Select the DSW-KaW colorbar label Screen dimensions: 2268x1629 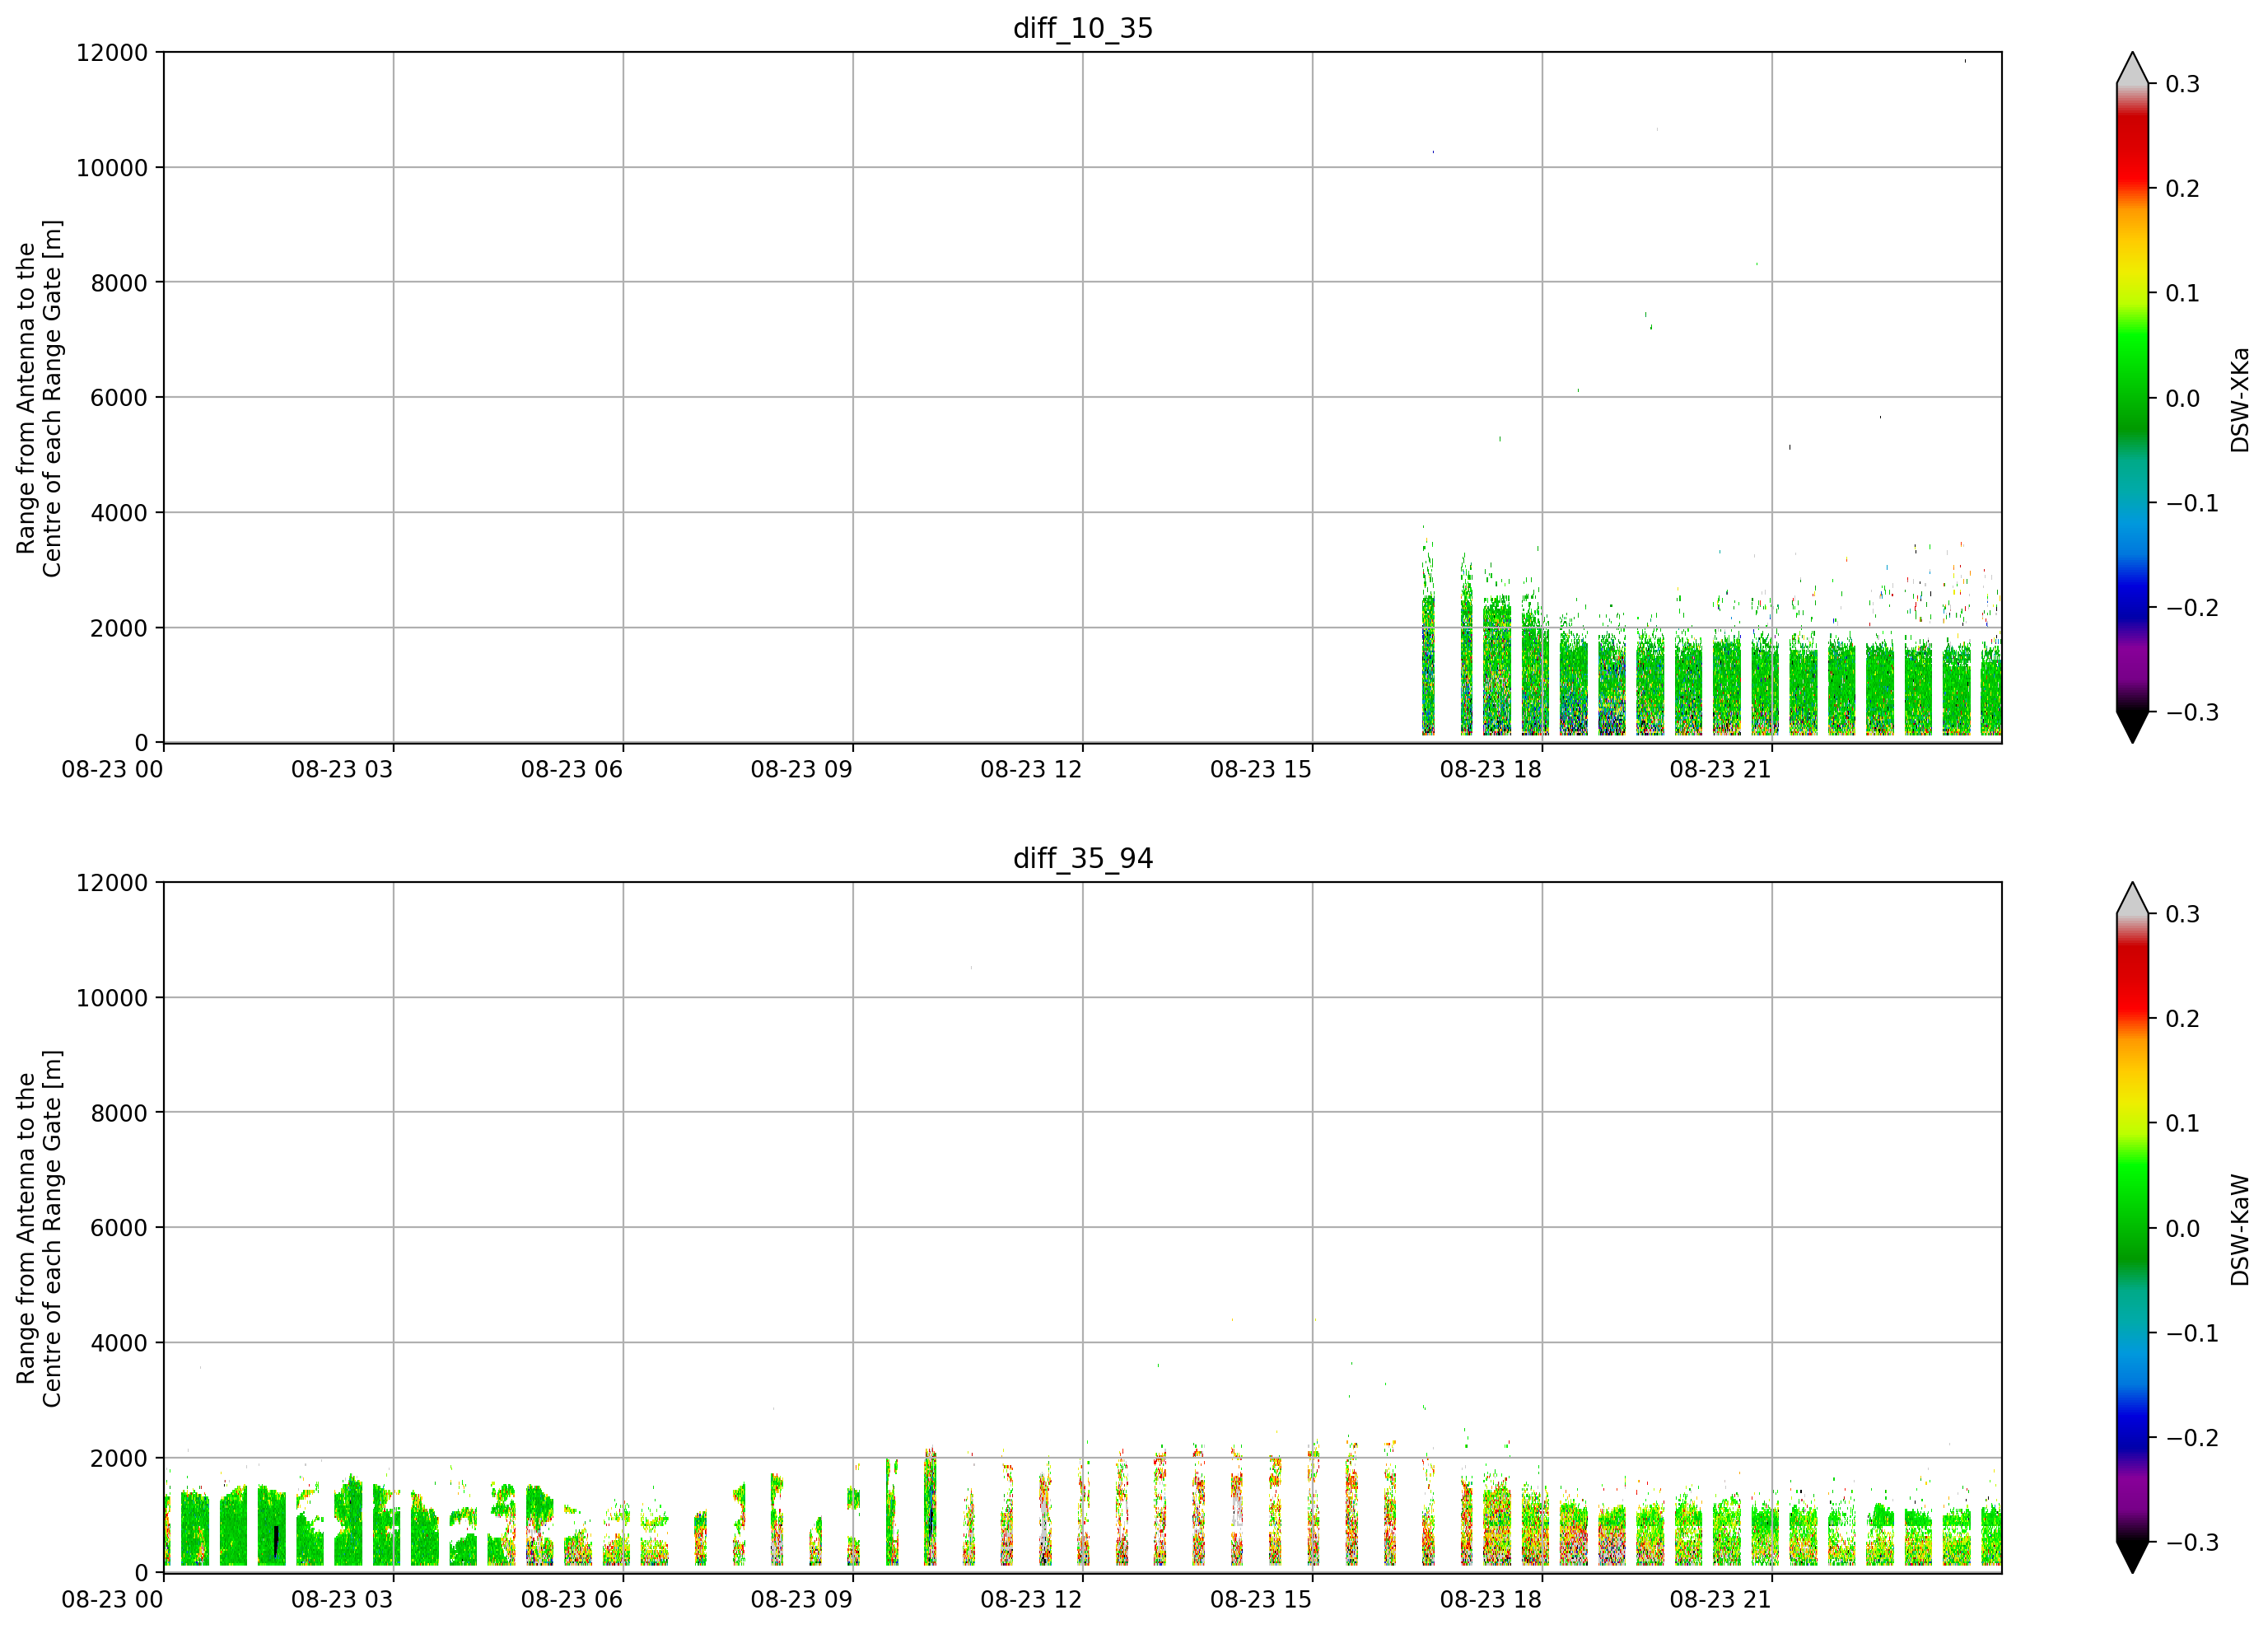(2240, 1230)
